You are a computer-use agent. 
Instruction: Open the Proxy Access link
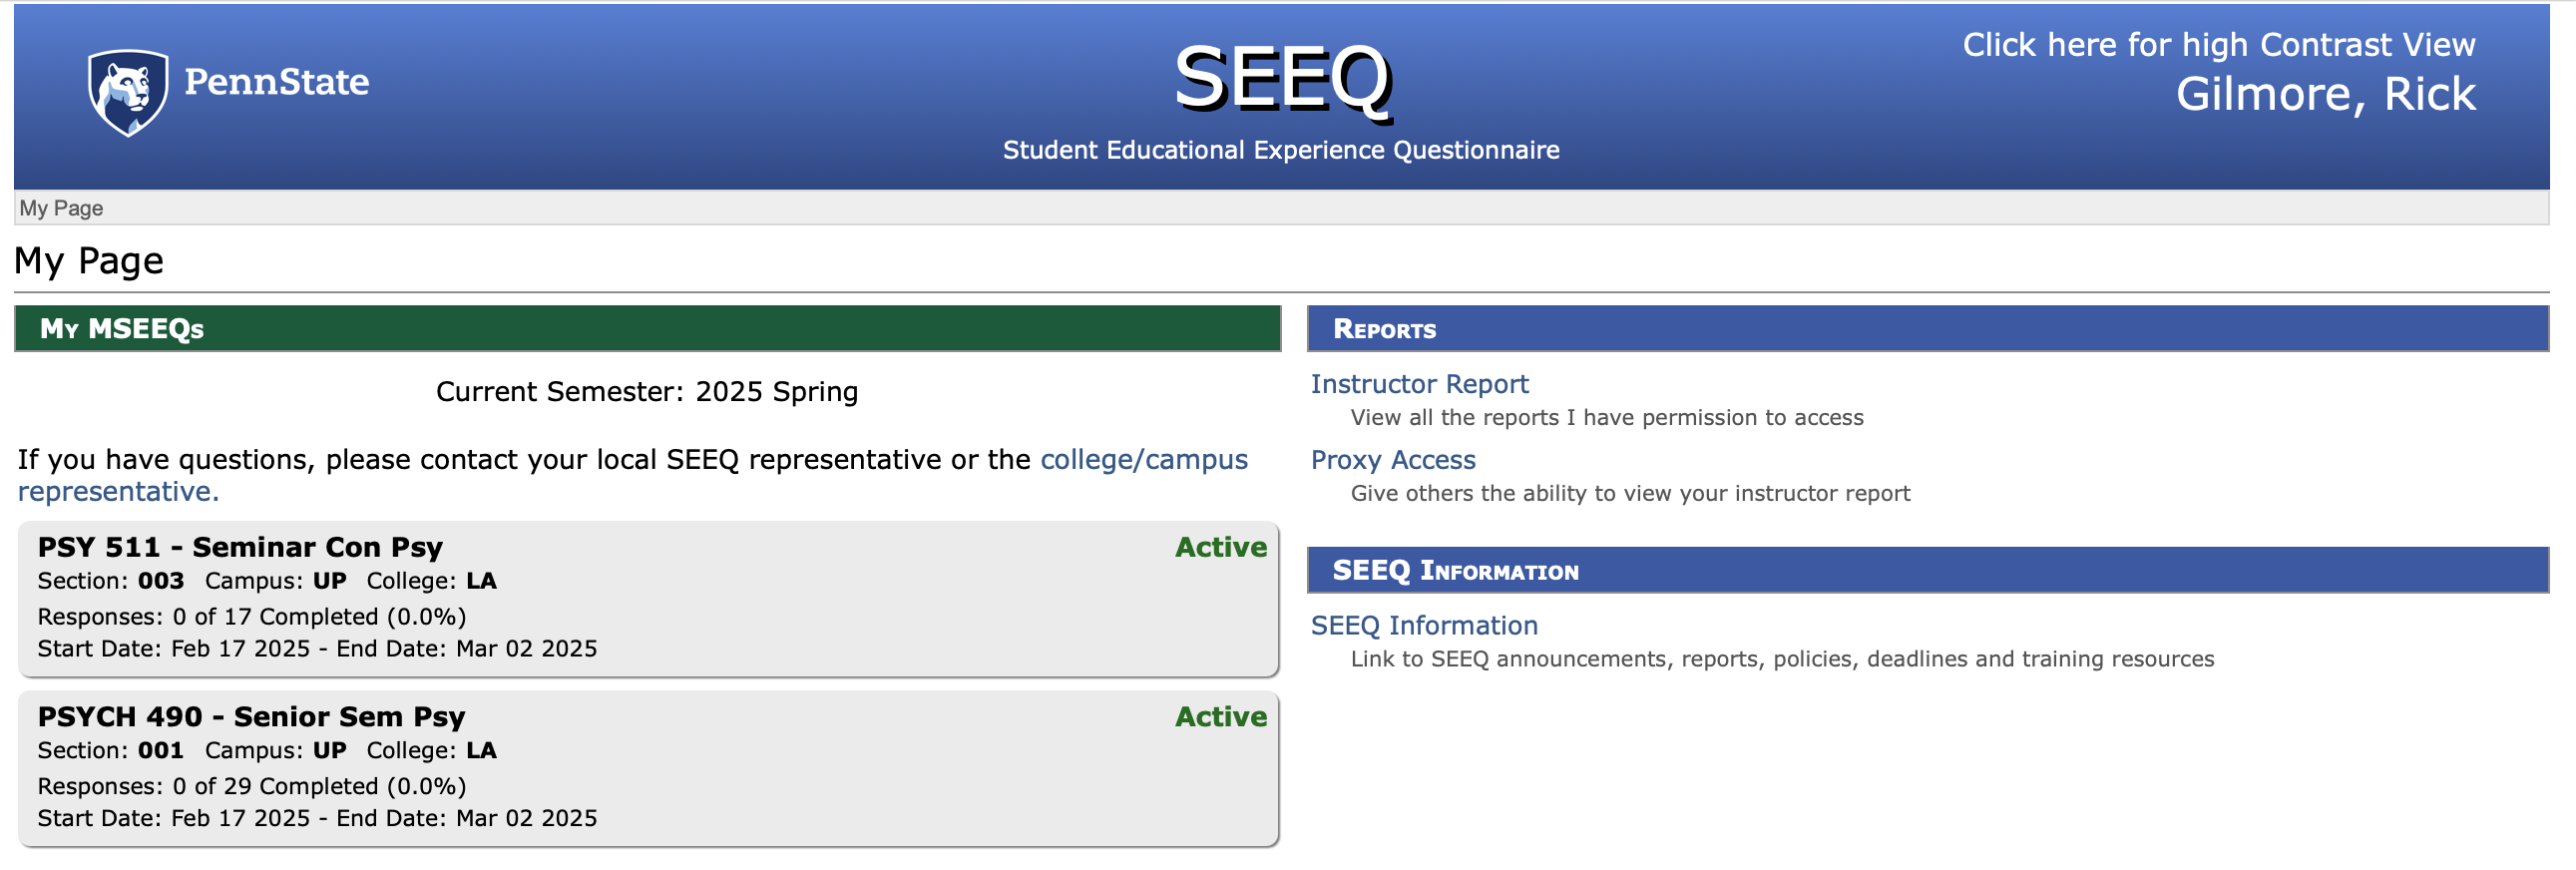pyautogui.click(x=1392, y=460)
